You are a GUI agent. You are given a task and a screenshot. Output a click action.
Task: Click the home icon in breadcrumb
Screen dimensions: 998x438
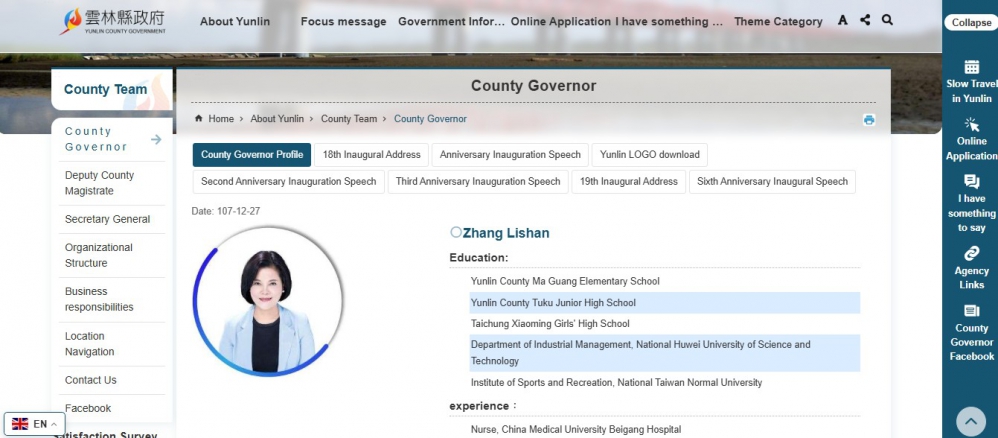coord(199,118)
